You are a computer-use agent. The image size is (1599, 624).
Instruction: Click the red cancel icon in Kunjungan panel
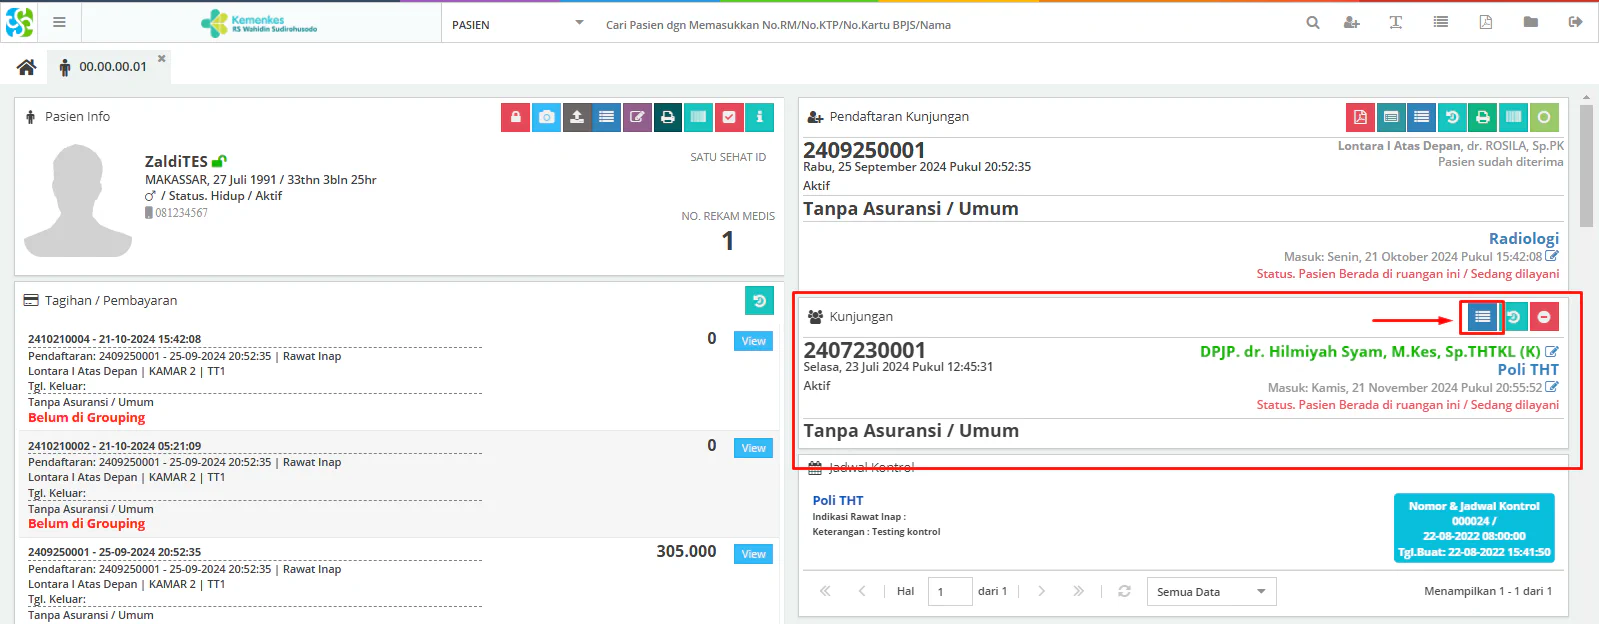click(1544, 317)
